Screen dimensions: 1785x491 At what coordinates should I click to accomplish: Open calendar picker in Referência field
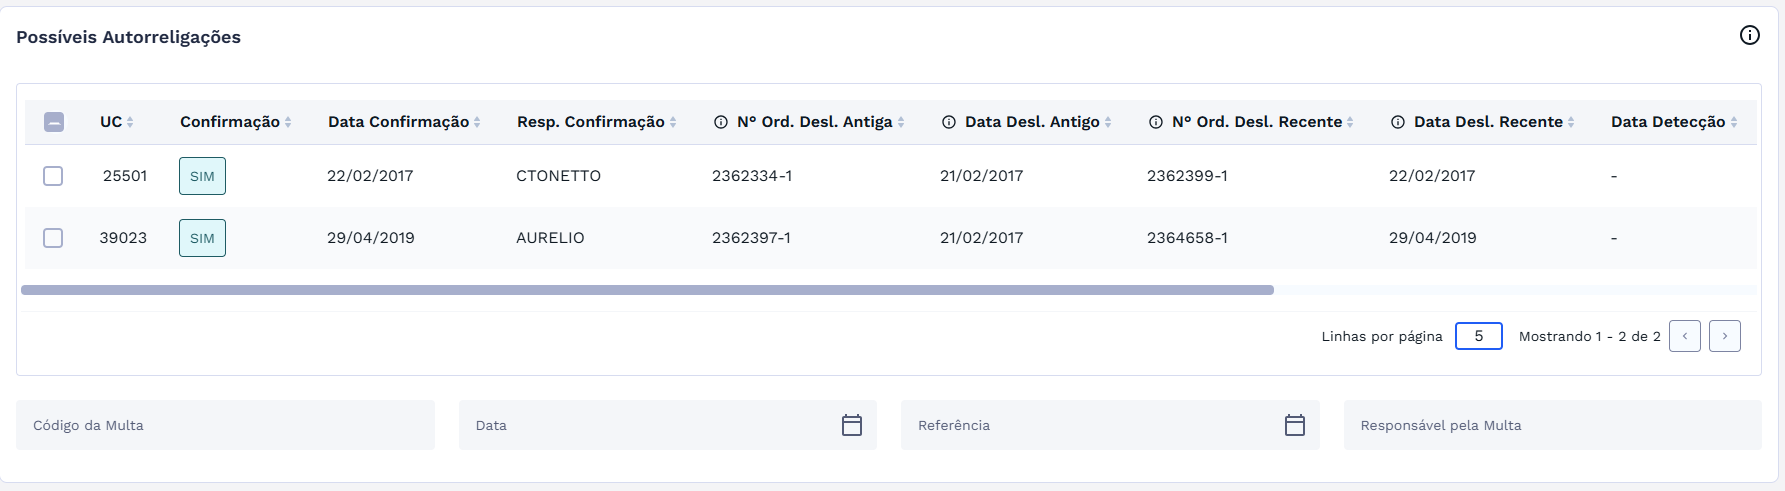(1294, 425)
